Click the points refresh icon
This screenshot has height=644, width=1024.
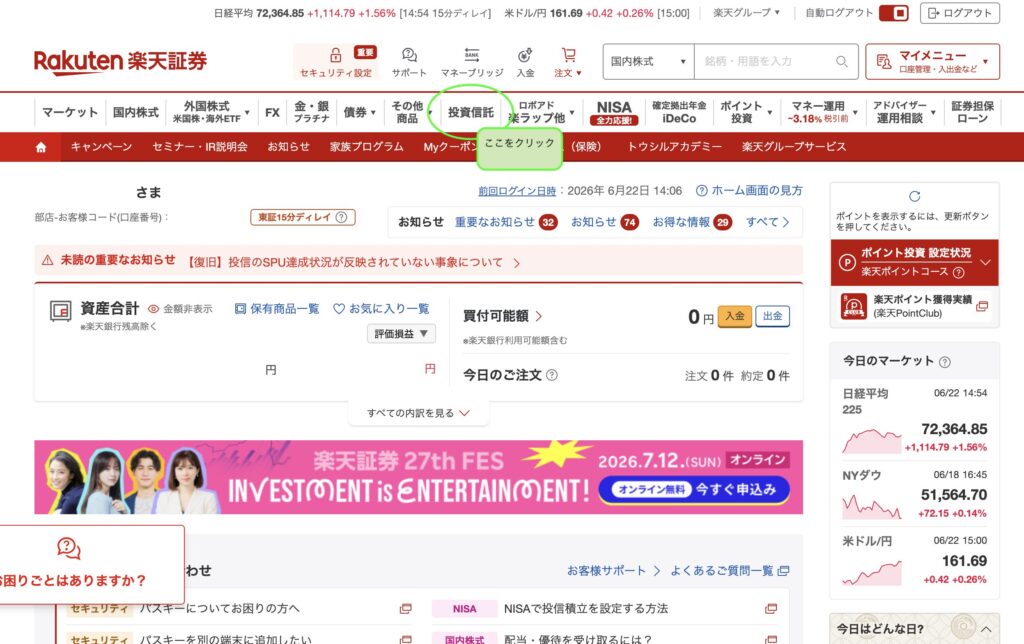pos(914,196)
